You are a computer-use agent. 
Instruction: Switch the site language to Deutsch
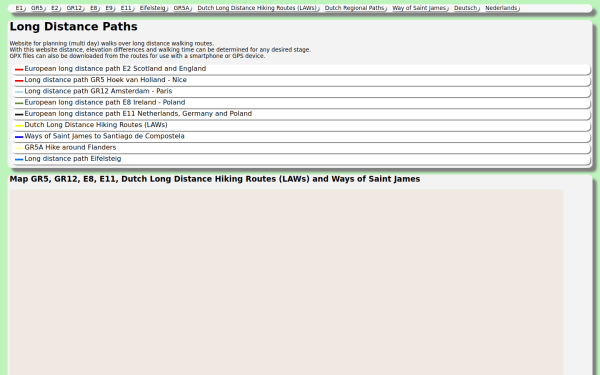466,8
